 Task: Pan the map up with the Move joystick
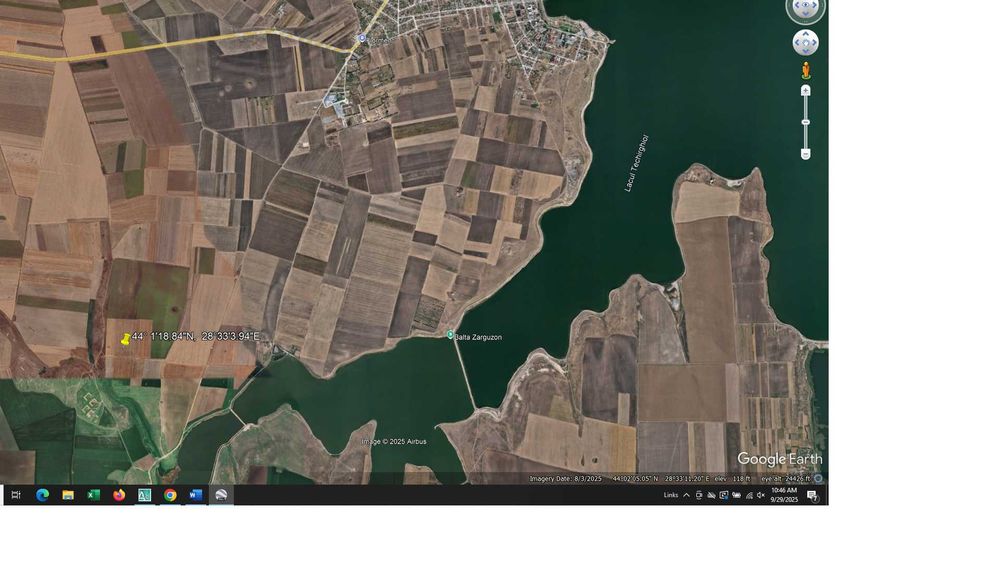pyautogui.click(x=805, y=34)
